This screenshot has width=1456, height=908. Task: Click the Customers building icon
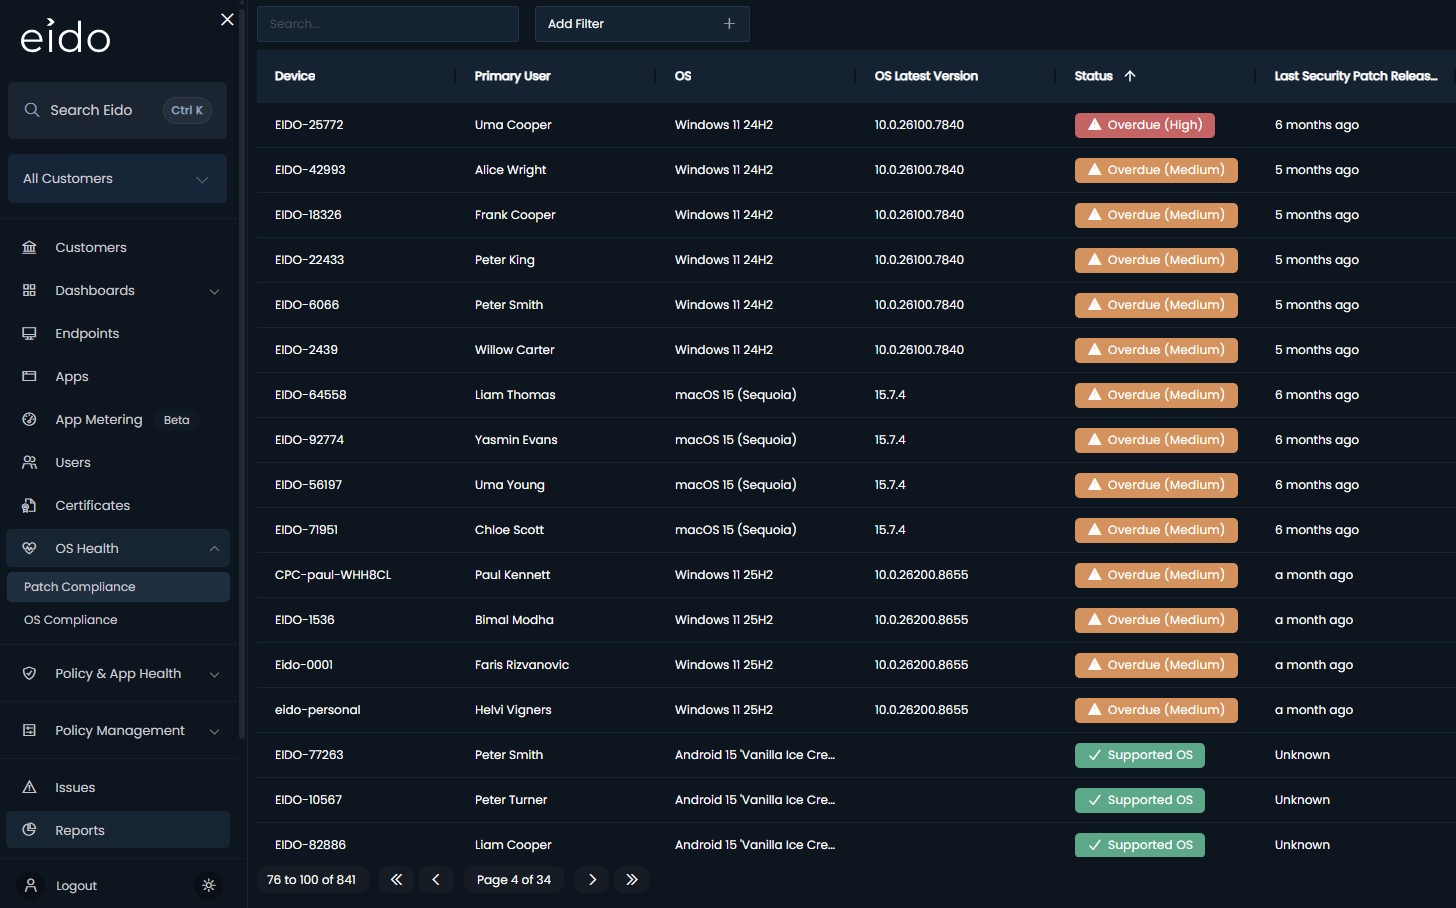[29, 247]
